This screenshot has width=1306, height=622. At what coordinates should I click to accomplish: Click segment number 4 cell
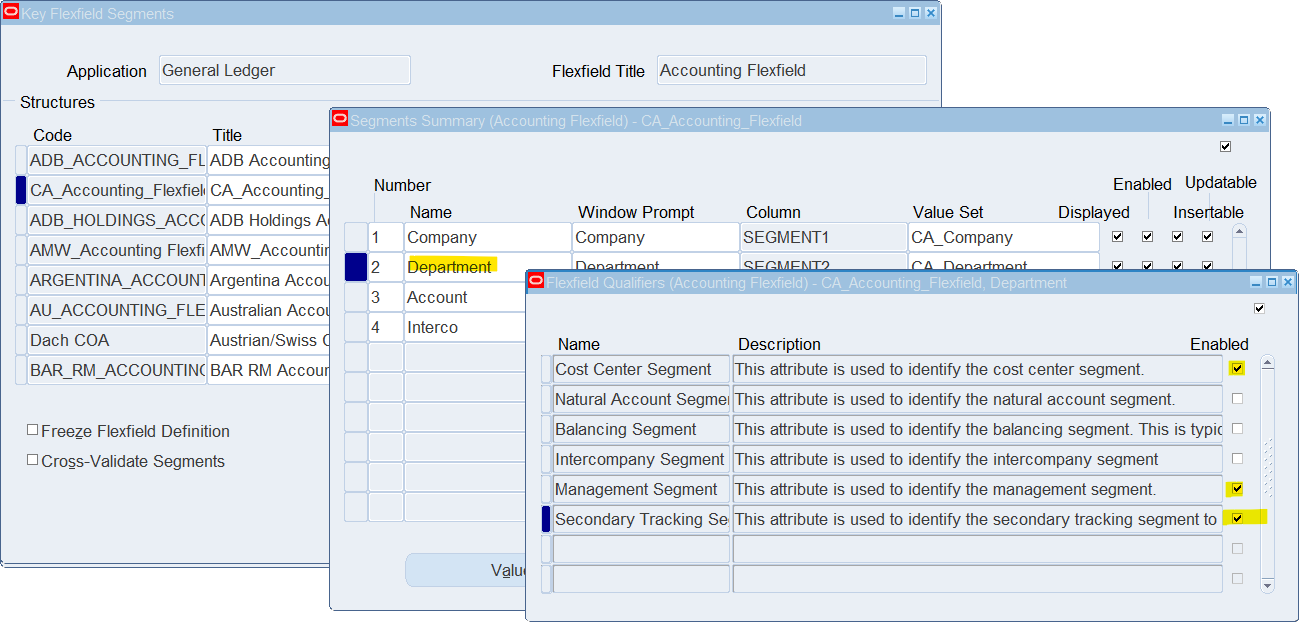coord(386,327)
